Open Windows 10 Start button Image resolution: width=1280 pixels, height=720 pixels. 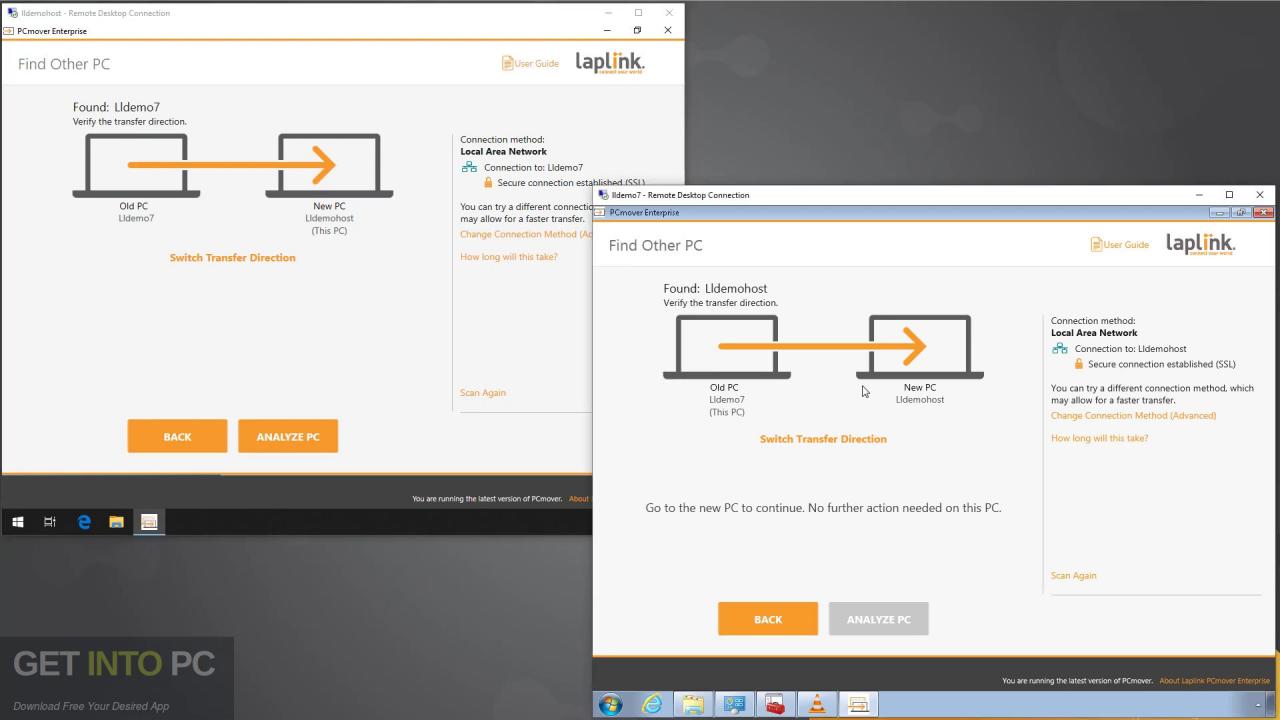point(17,521)
